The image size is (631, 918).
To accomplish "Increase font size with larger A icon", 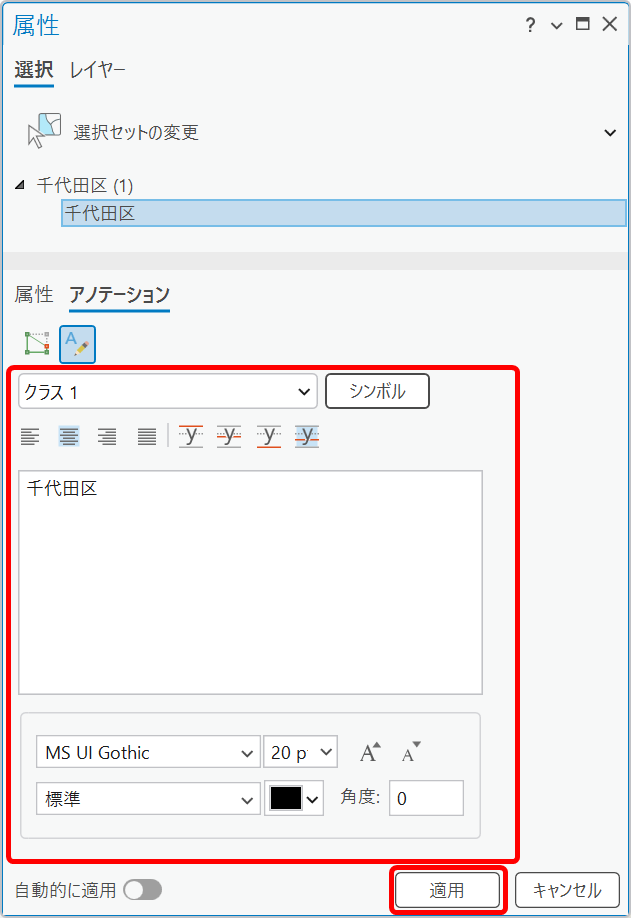I will pos(371,753).
